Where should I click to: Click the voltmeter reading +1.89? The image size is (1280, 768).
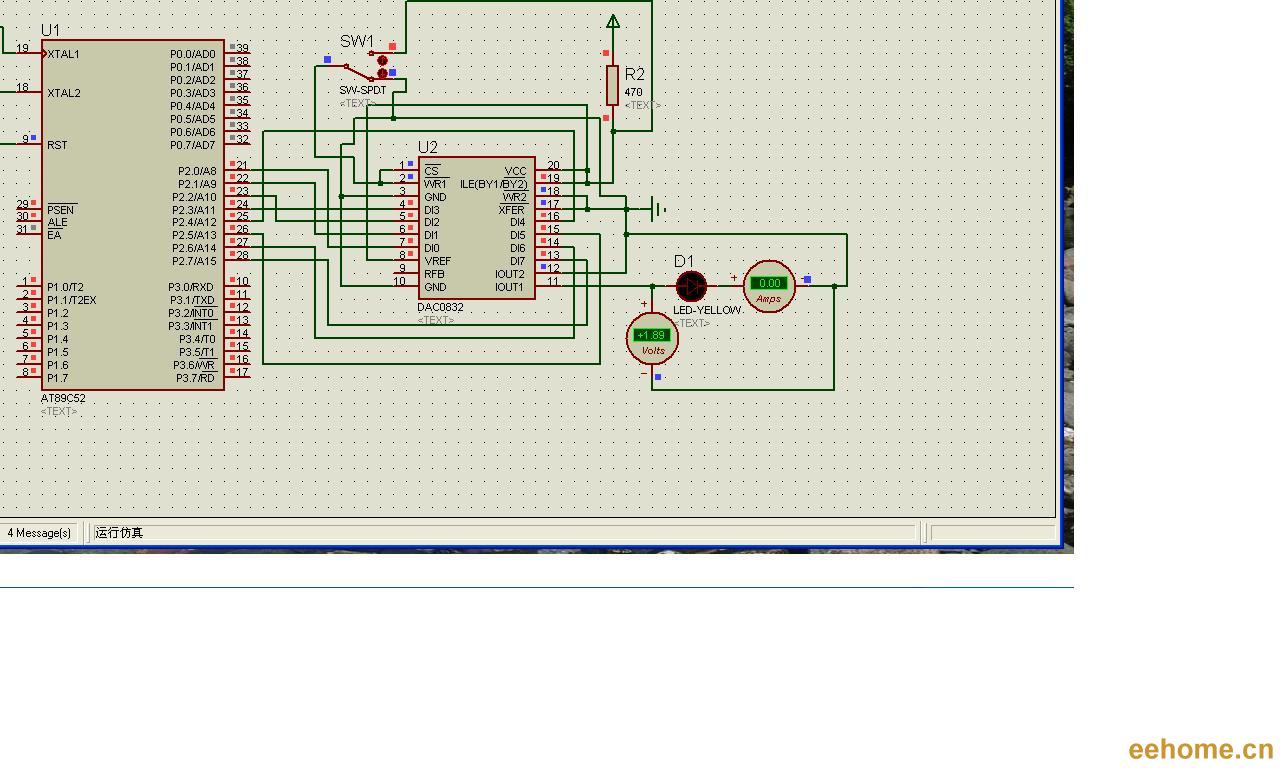click(652, 335)
